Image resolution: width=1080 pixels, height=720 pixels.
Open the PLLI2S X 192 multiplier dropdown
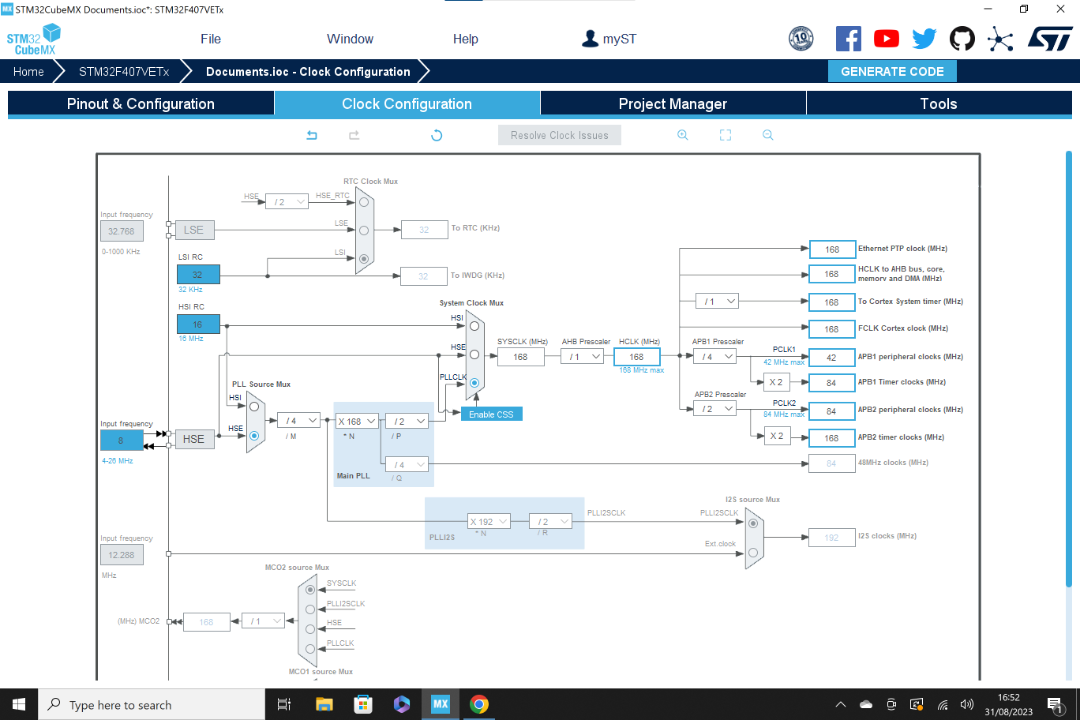coord(488,522)
